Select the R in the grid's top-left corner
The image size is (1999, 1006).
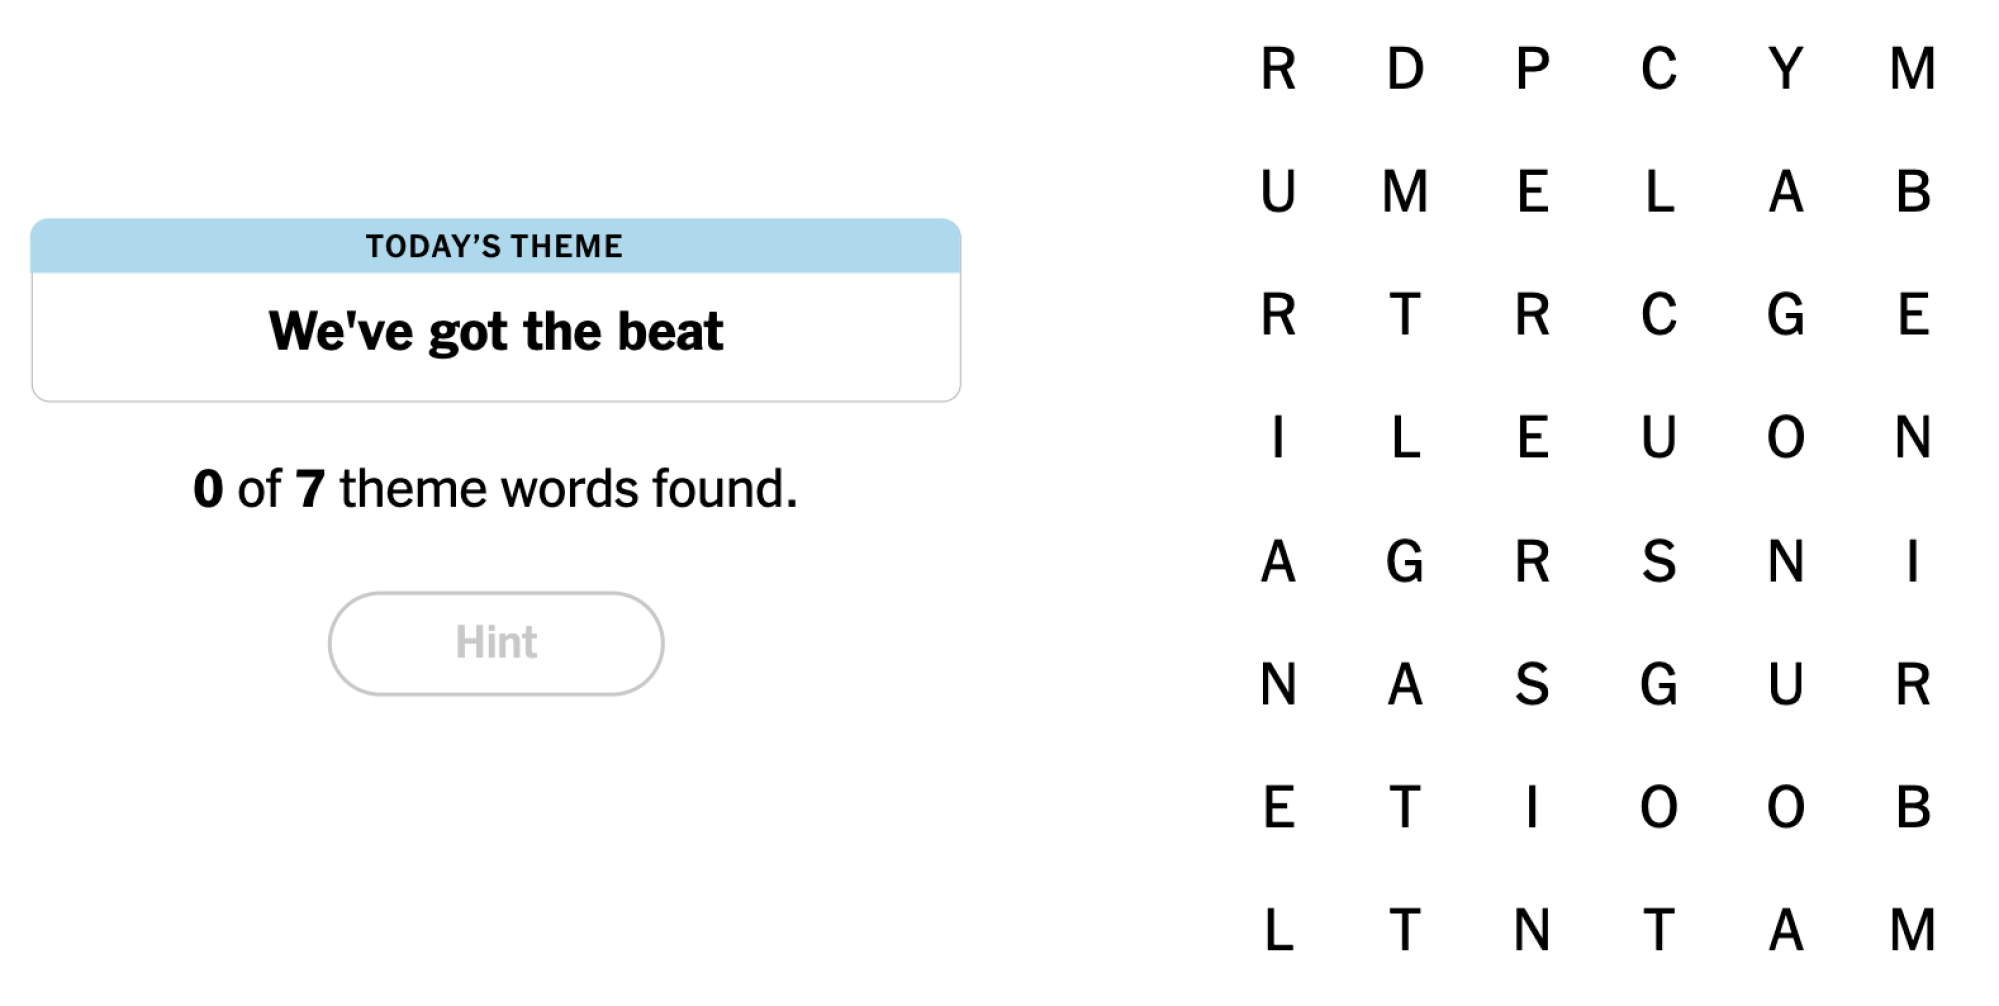1278,69
